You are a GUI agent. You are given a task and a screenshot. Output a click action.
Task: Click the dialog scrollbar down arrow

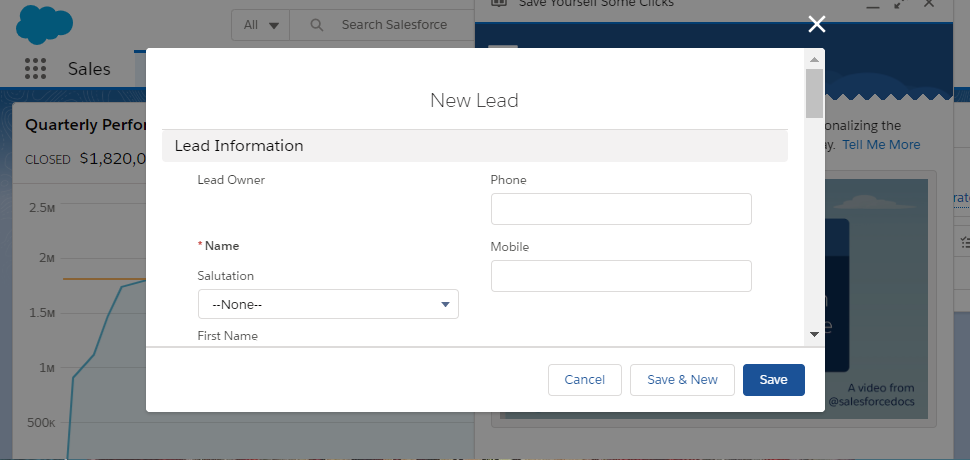pyautogui.click(x=814, y=333)
